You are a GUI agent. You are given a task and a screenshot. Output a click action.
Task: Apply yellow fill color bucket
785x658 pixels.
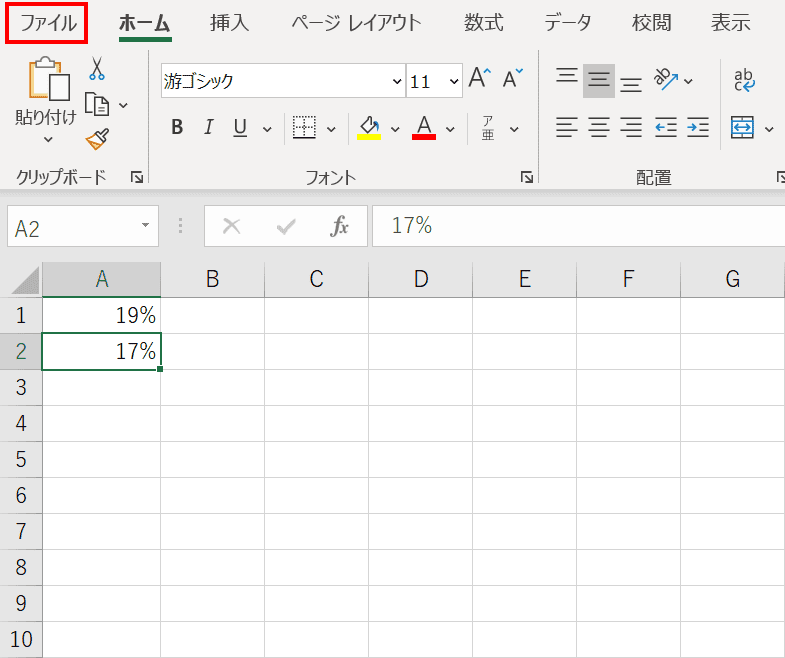[369, 128]
